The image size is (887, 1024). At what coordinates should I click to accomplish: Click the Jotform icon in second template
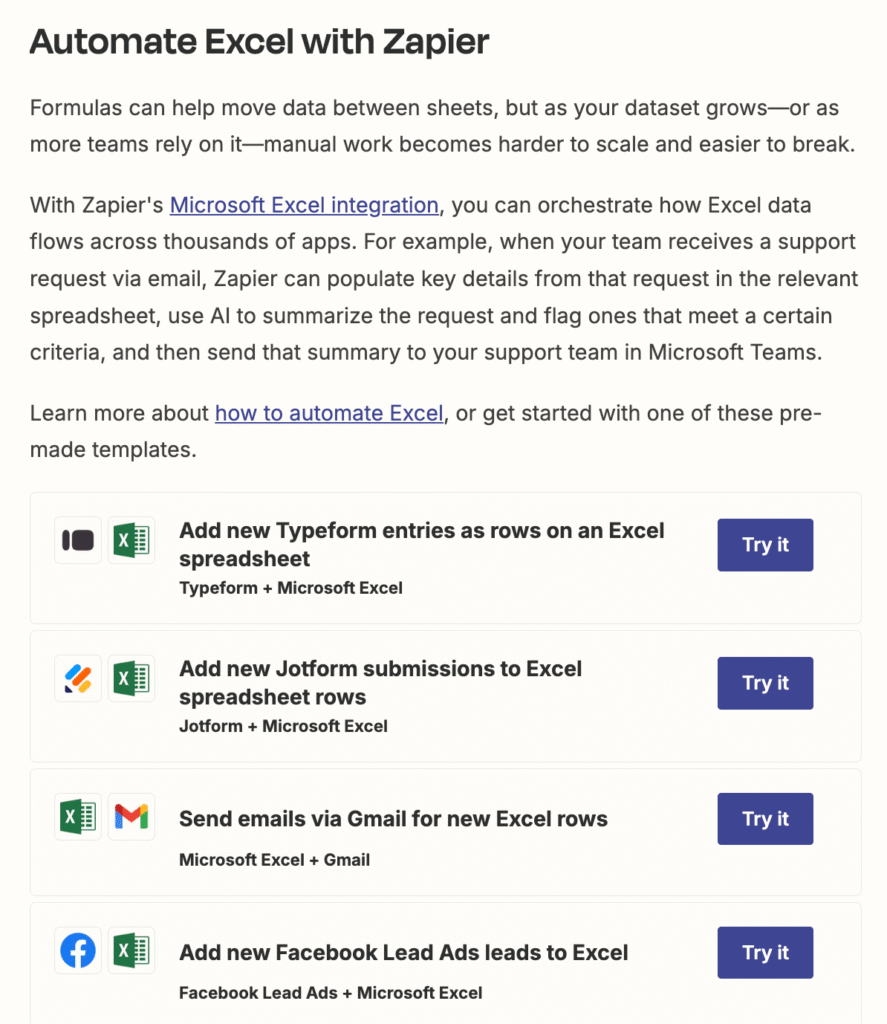pos(78,679)
